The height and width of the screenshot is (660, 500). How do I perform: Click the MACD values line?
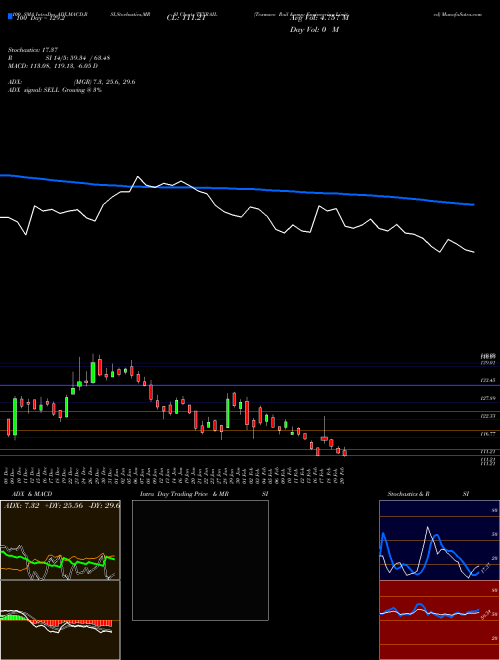coord(53,66)
